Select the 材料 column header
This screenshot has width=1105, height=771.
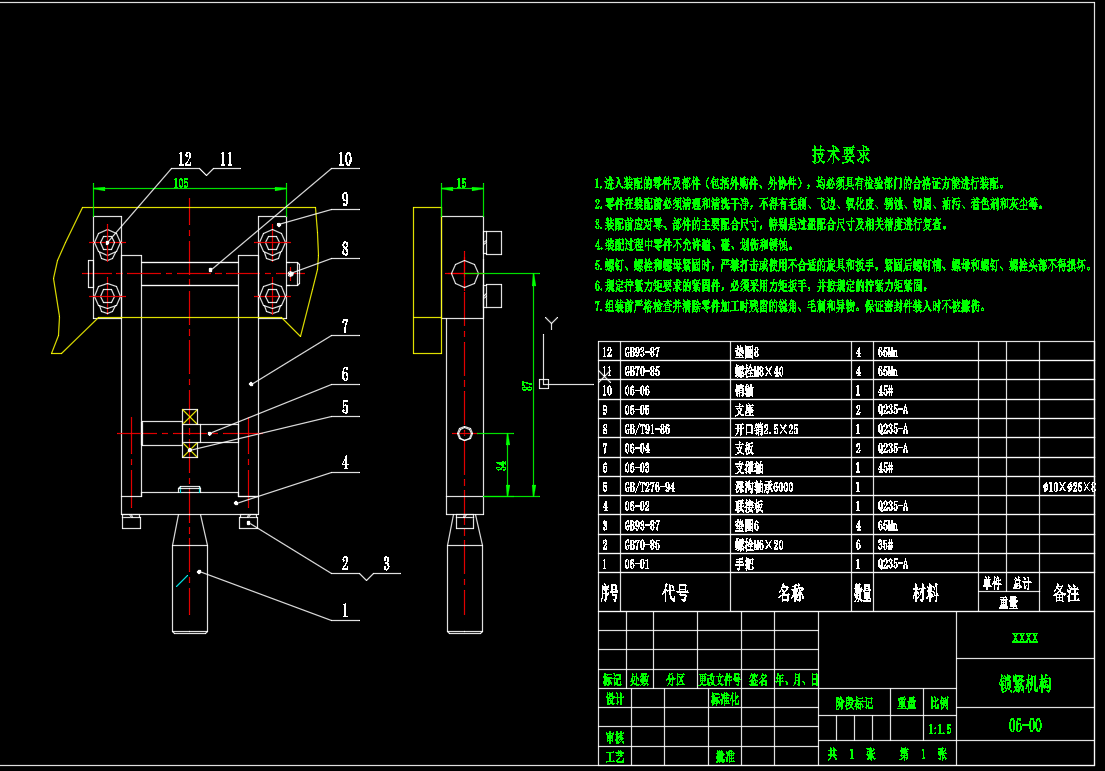coord(925,594)
